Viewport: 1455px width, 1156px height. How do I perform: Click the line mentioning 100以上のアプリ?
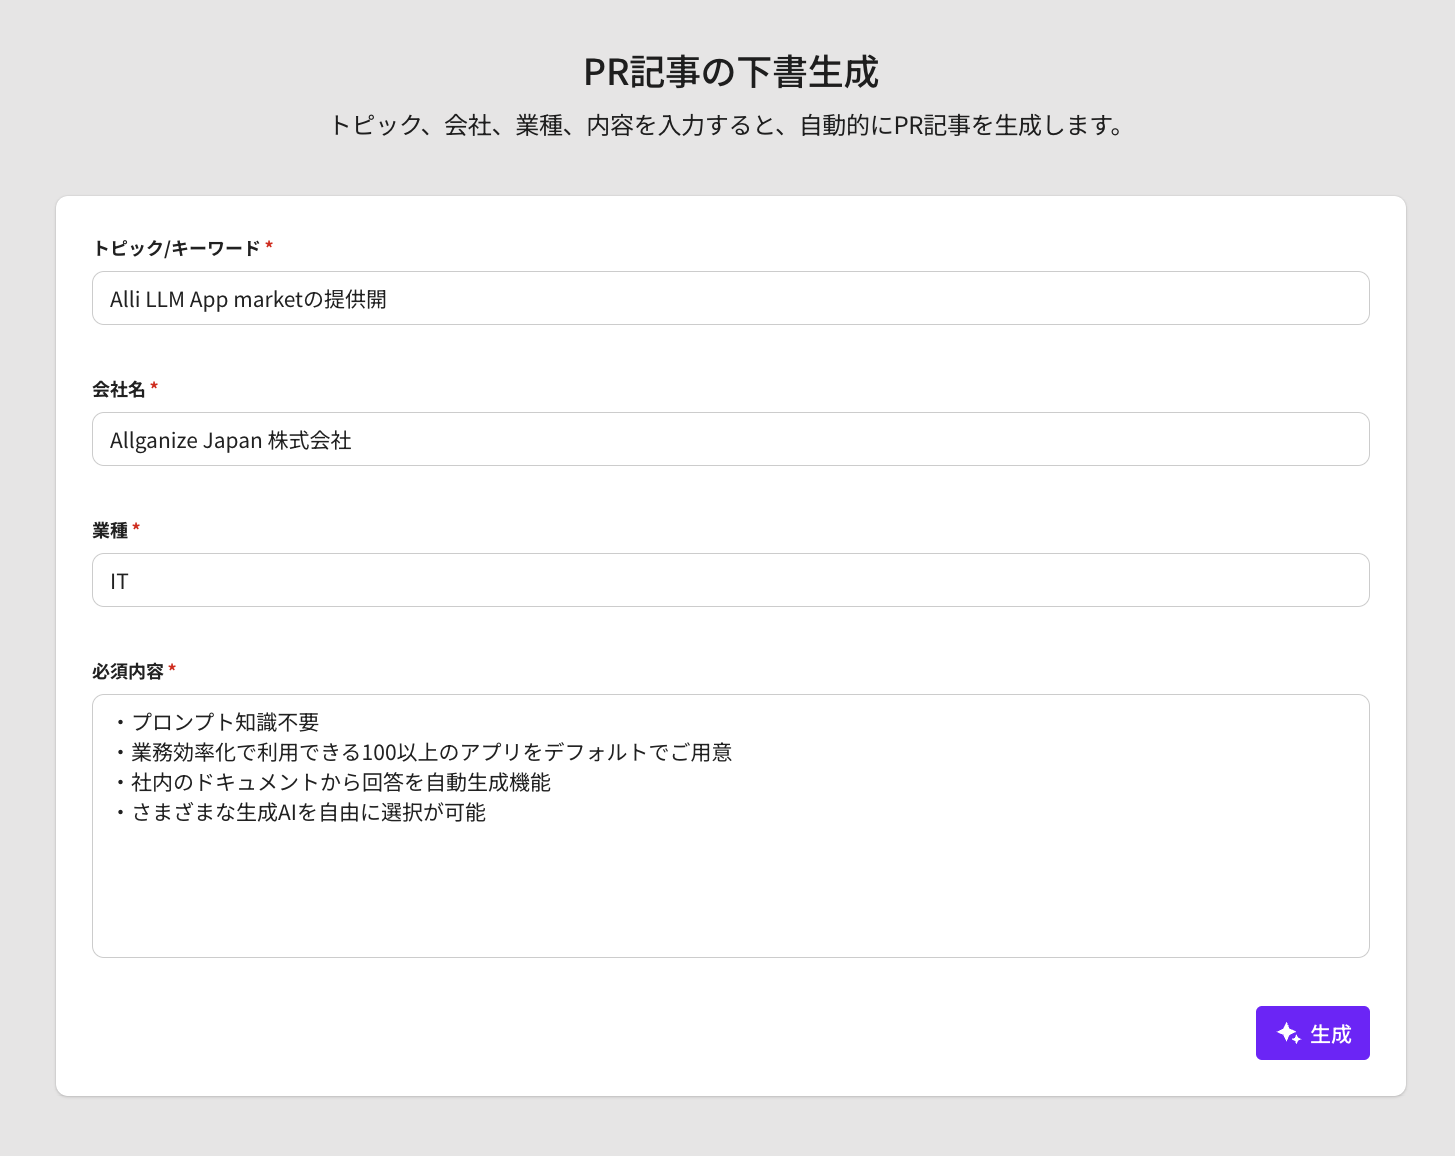click(x=430, y=752)
